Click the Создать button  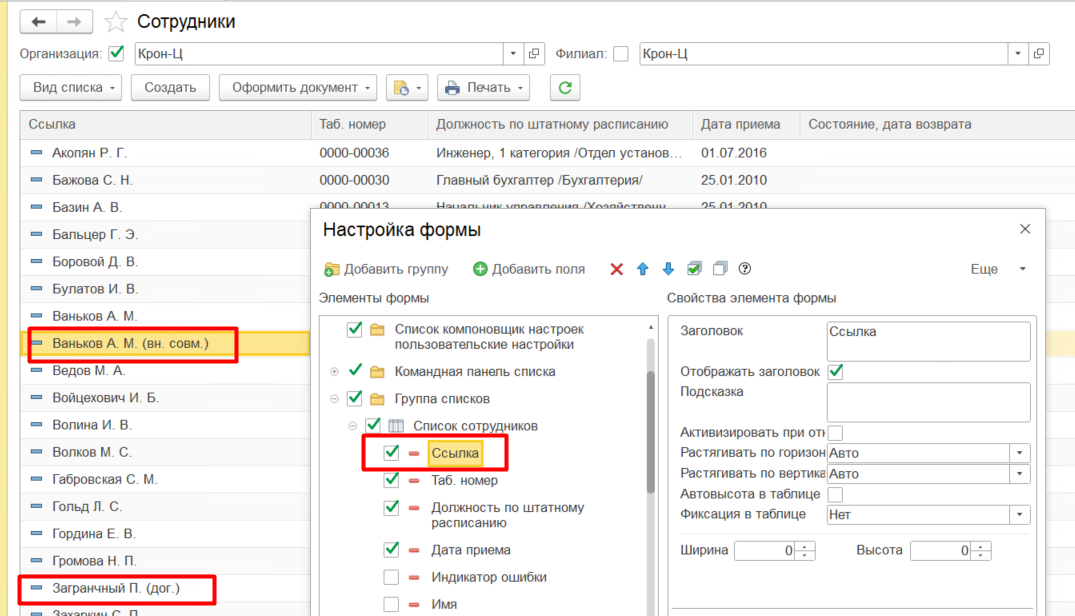click(170, 88)
